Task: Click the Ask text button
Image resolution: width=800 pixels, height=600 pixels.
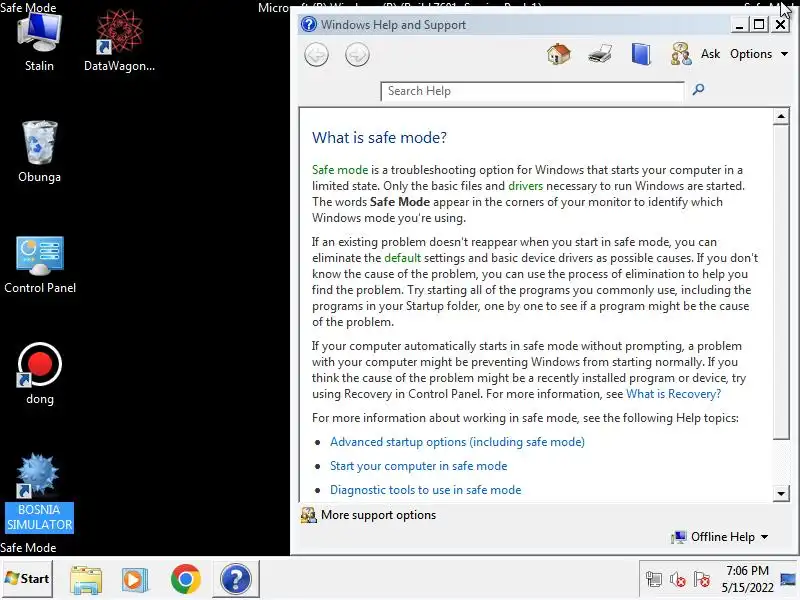Action: click(710, 54)
